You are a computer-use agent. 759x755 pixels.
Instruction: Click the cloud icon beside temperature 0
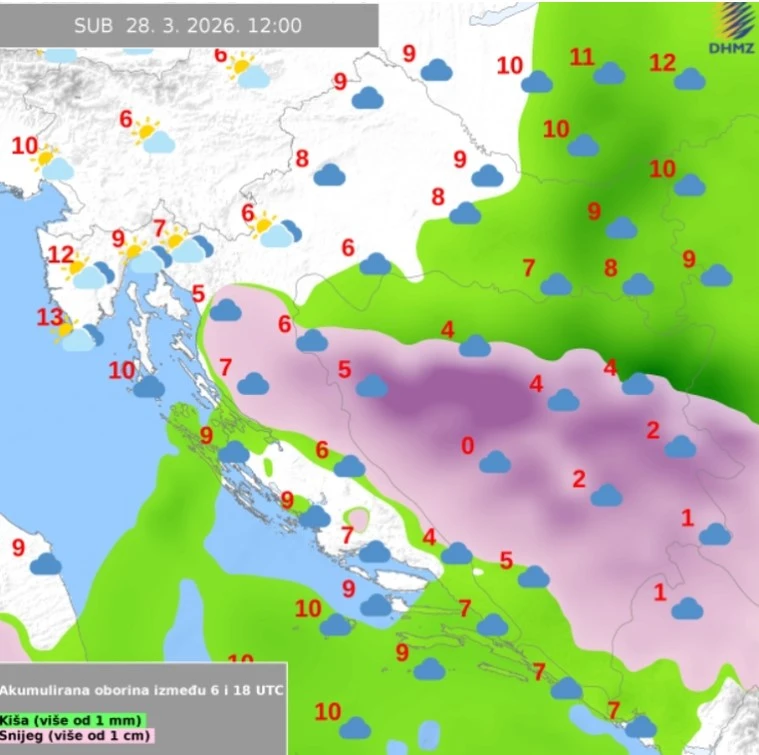point(494,462)
